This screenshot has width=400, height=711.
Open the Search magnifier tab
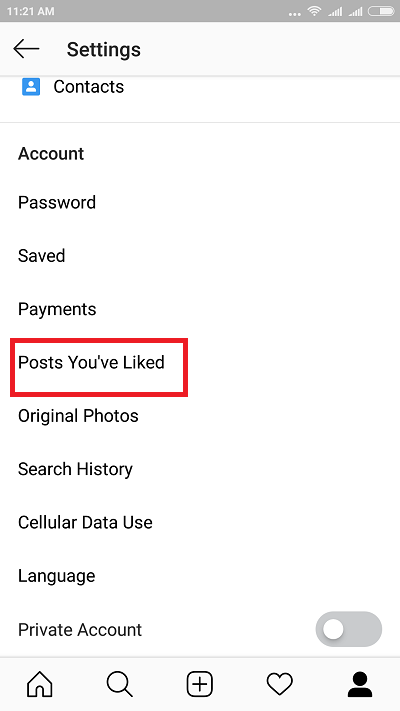point(120,684)
